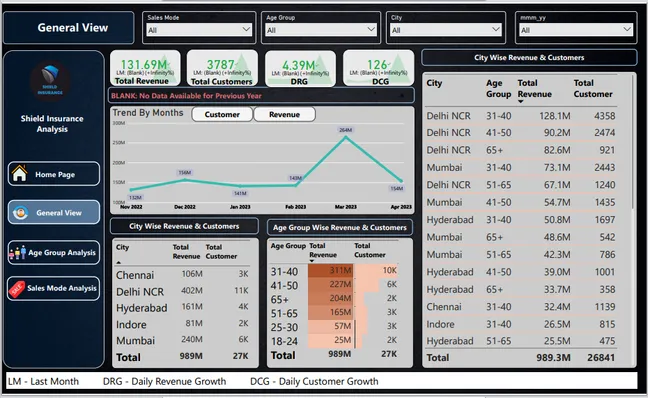The image size is (650, 398).
Task: Select Hyderabad 41-50 row with 39.0M
Action: tap(521, 272)
